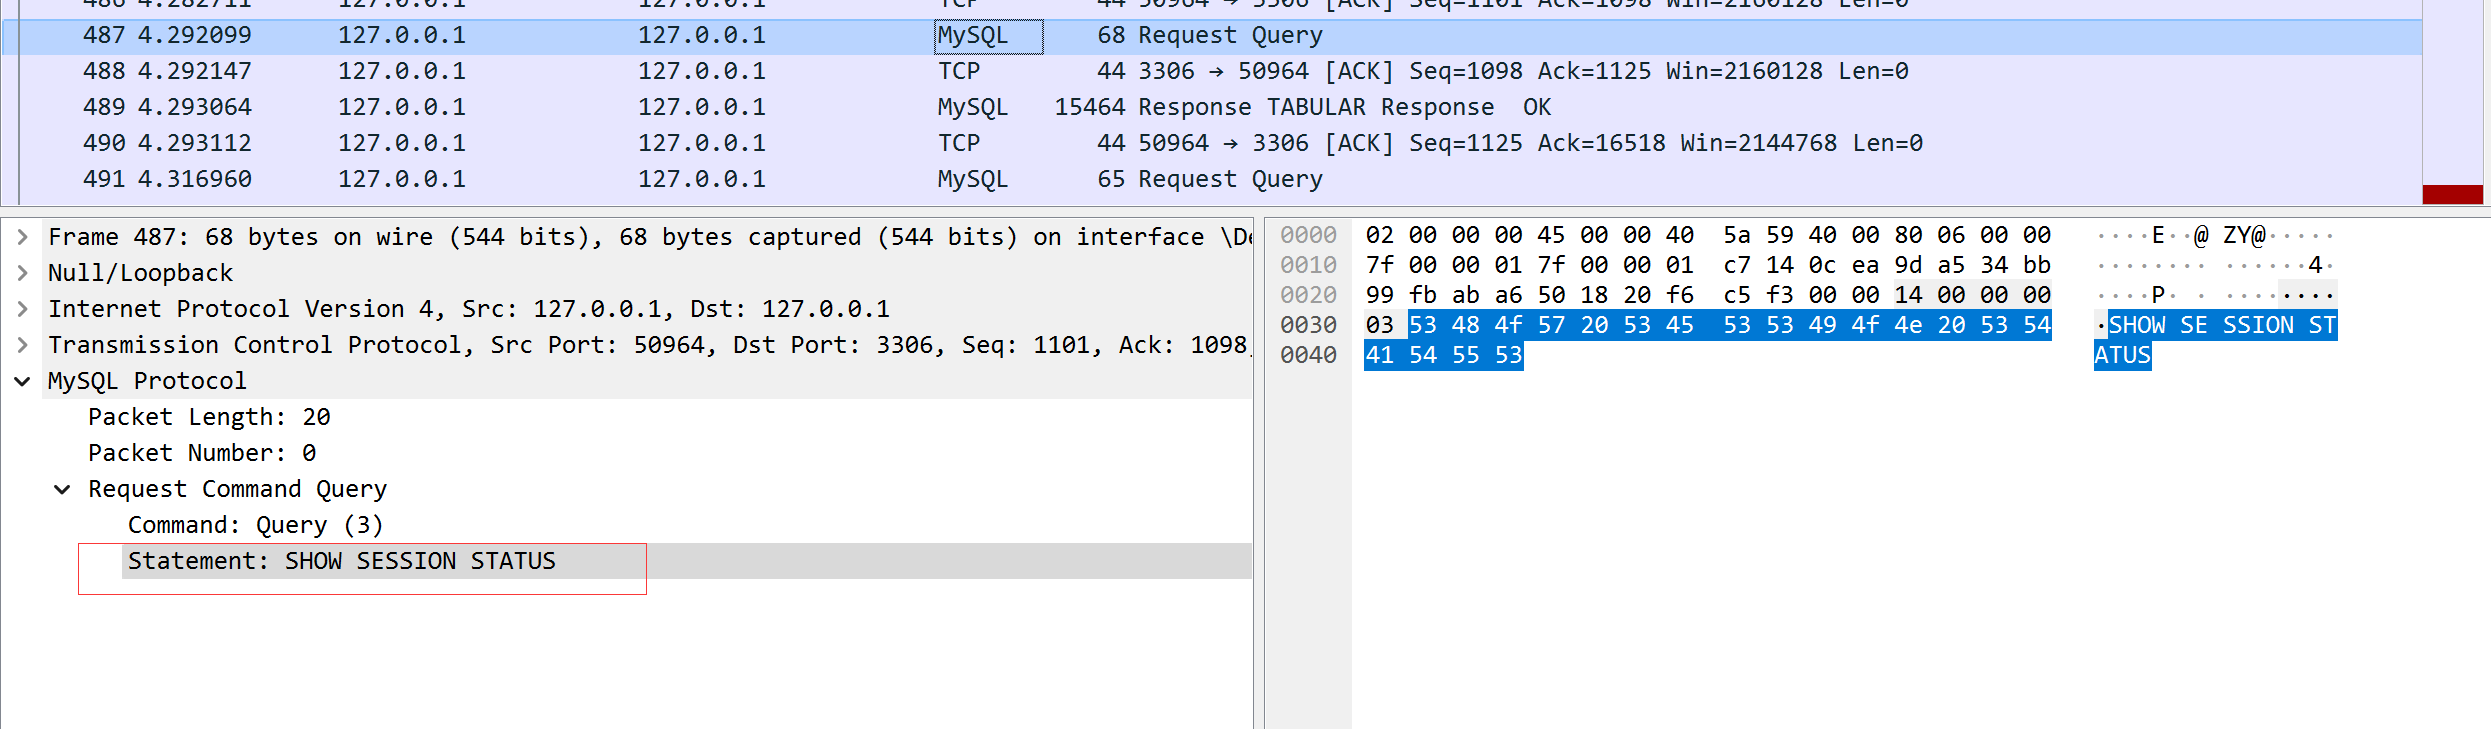
Task: Click the 03 byte in hex row 0030
Action: 1380,325
